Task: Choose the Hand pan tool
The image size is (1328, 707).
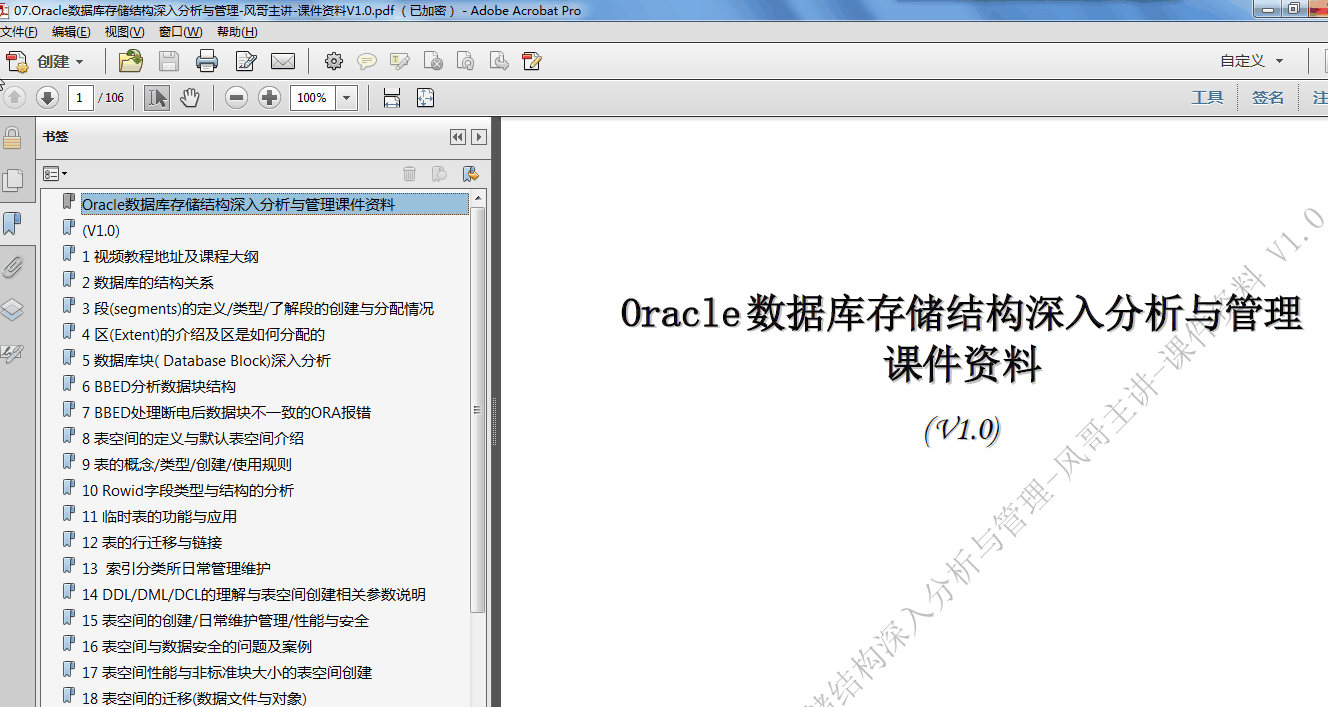Action: pyautogui.click(x=190, y=97)
